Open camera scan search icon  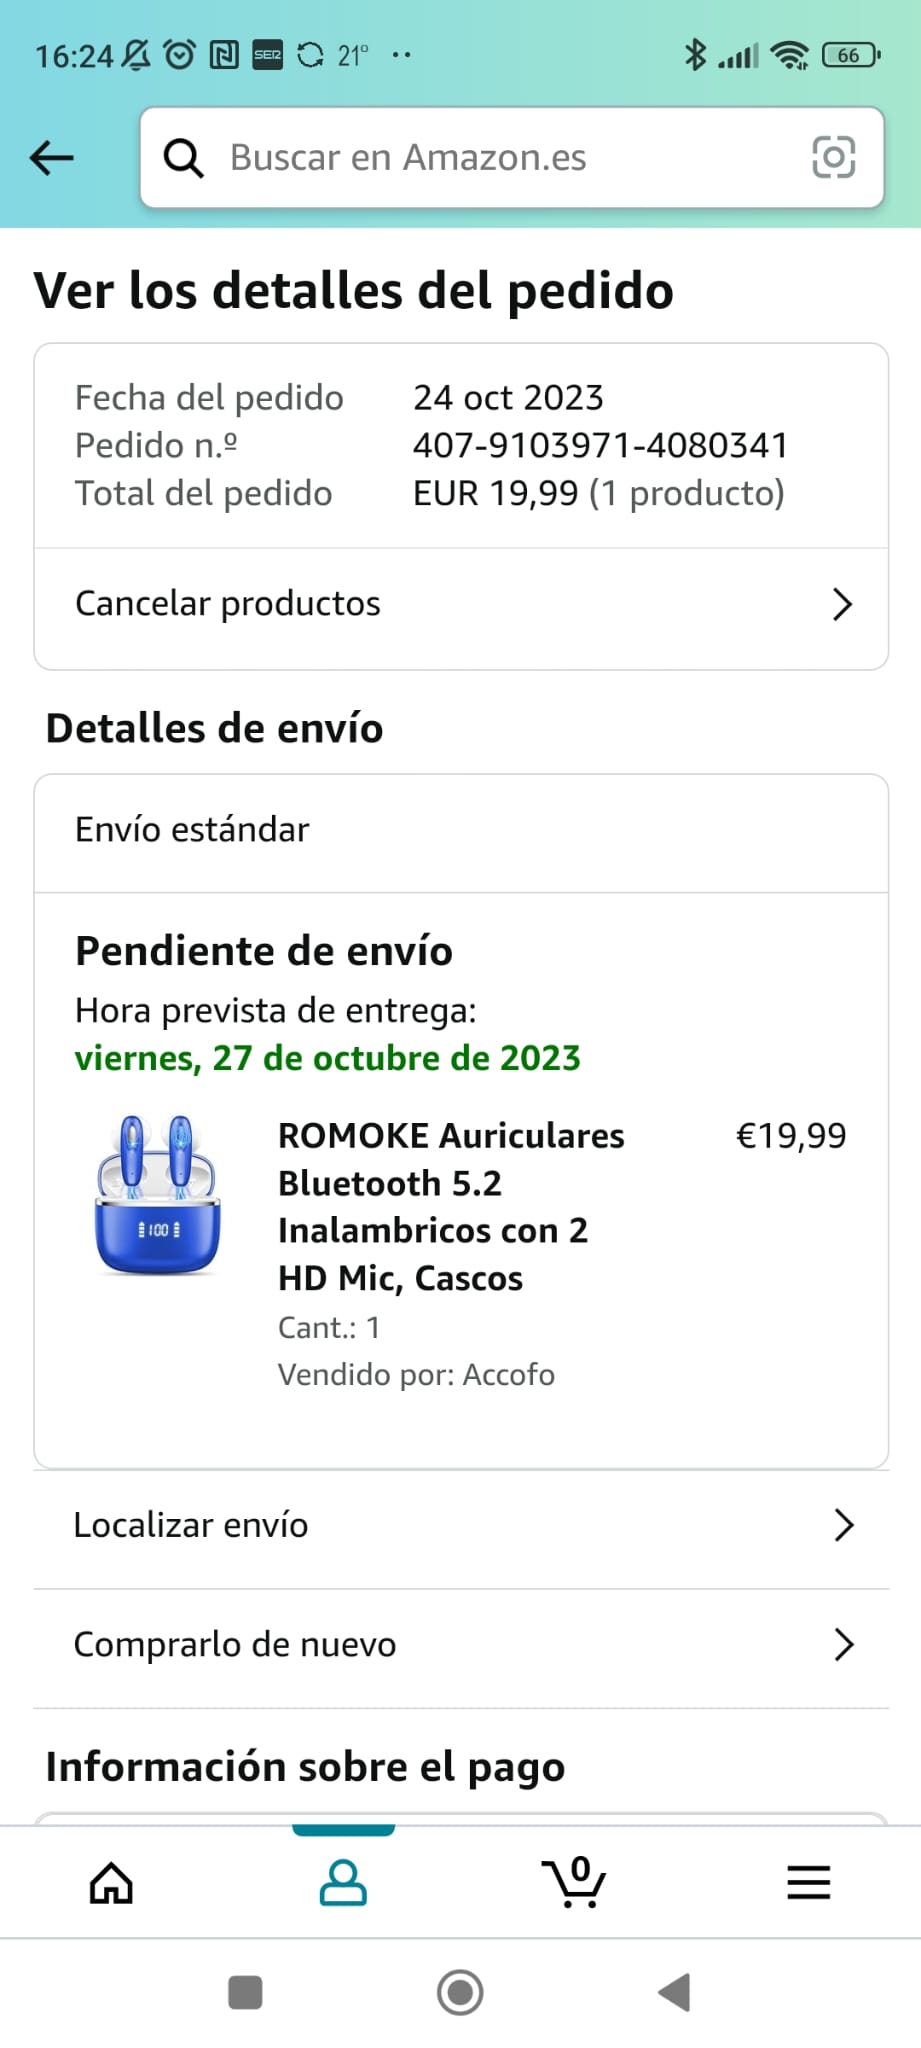833,158
